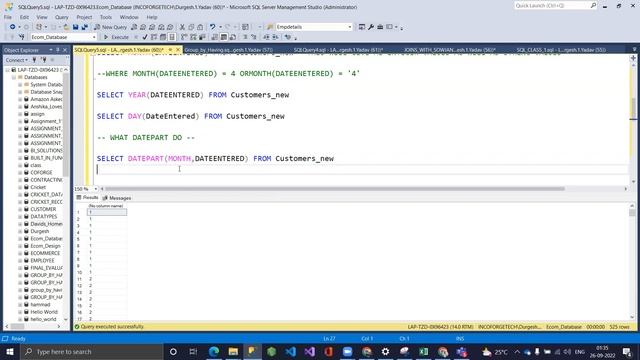Select the Hello World database
The image size is (640, 360).
click(x=44, y=312)
